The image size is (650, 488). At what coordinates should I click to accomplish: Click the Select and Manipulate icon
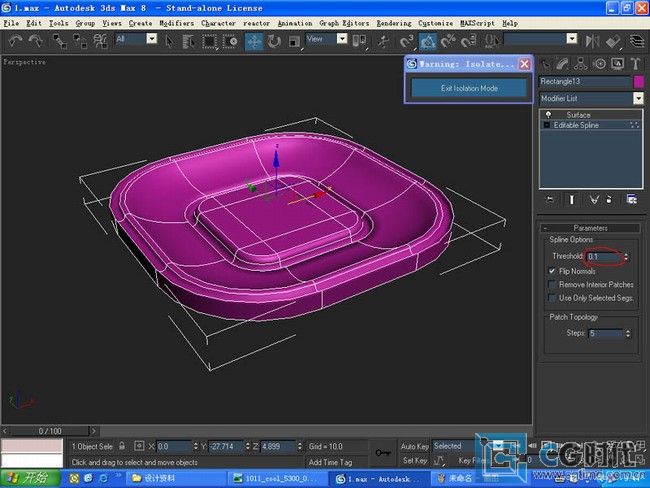pos(383,41)
